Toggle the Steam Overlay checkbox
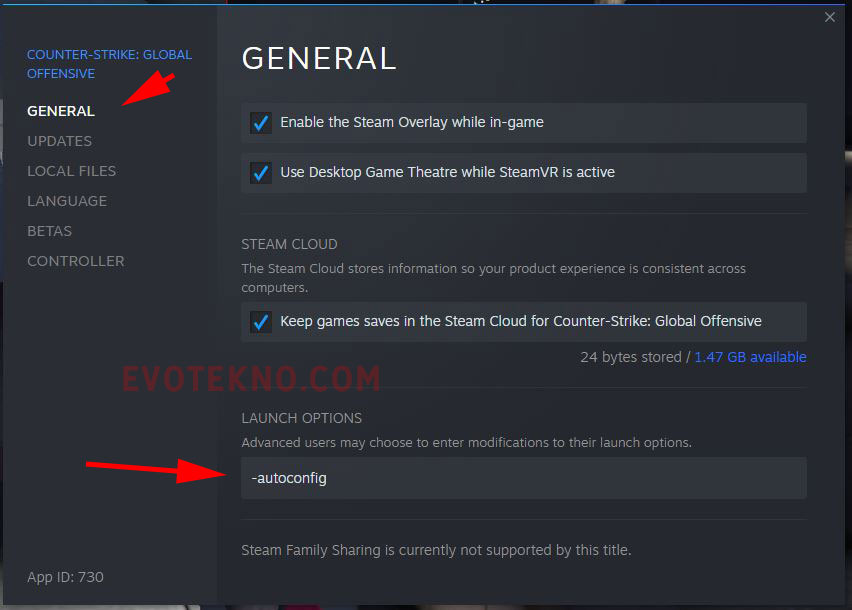 (x=261, y=123)
